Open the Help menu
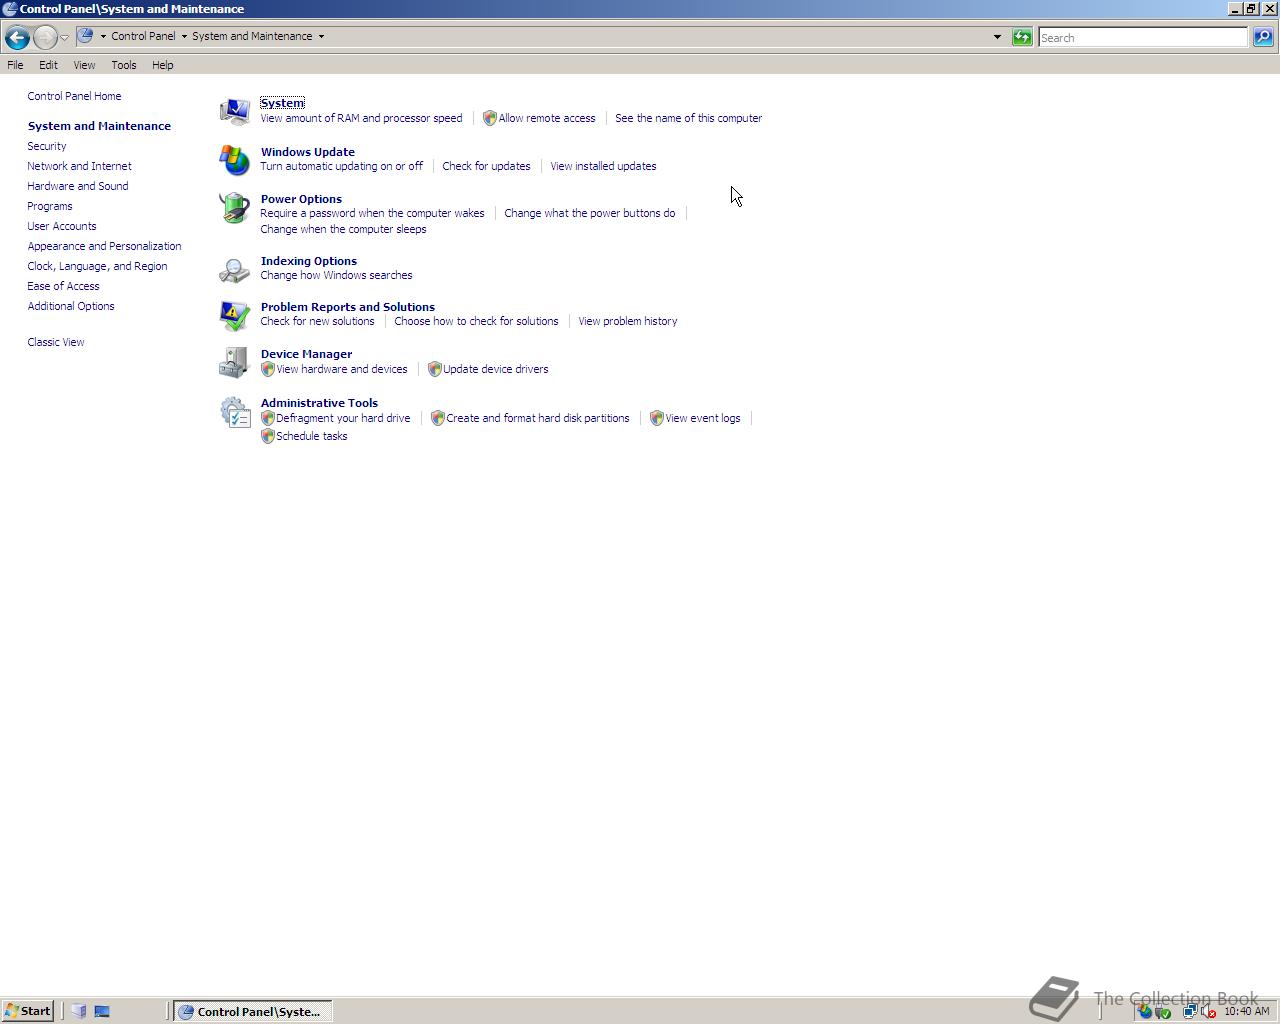Image resolution: width=1280 pixels, height=1024 pixels. (x=162, y=65)
